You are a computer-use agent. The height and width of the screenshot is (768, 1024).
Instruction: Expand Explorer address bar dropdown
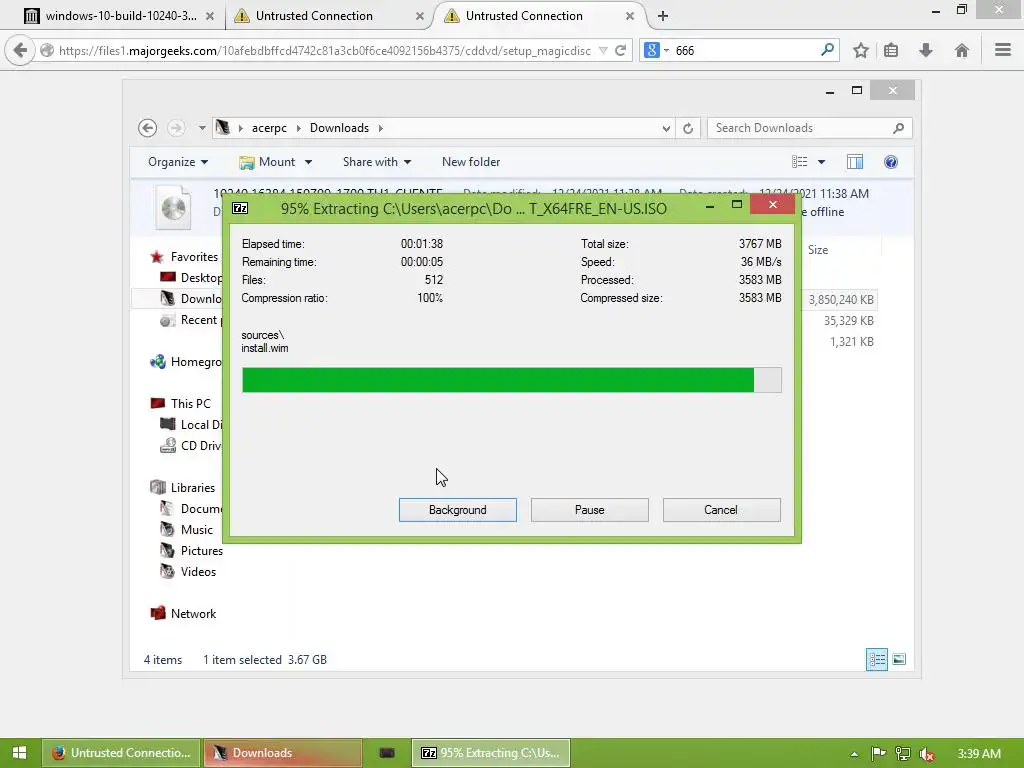[x=665, y=129]
